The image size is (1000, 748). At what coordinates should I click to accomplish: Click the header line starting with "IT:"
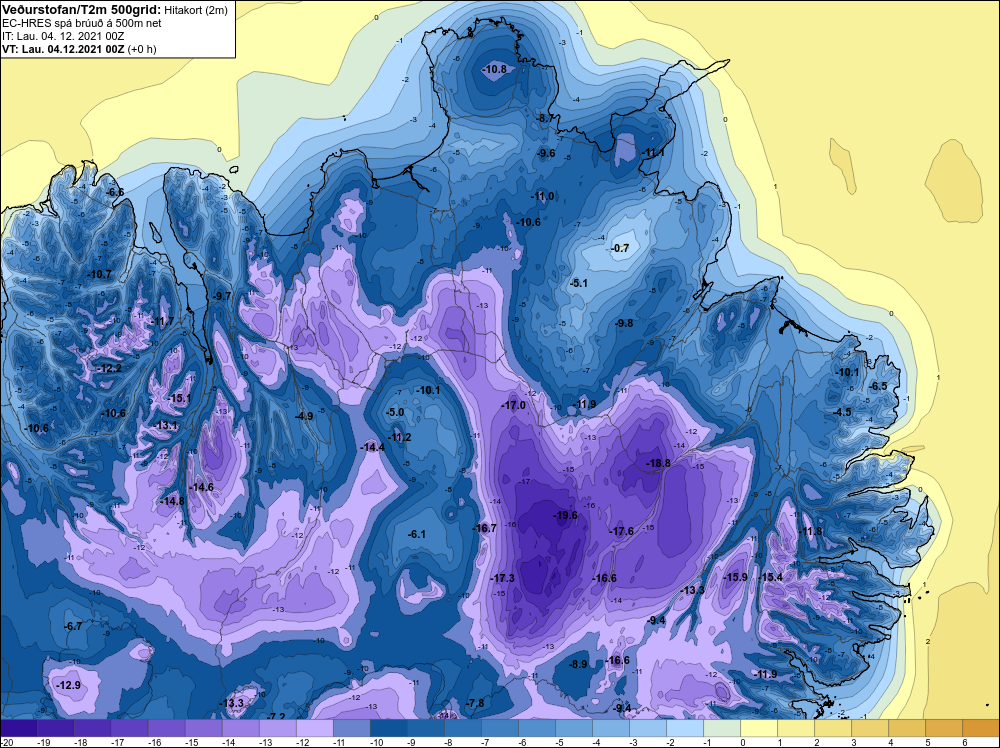pos(62,36)
